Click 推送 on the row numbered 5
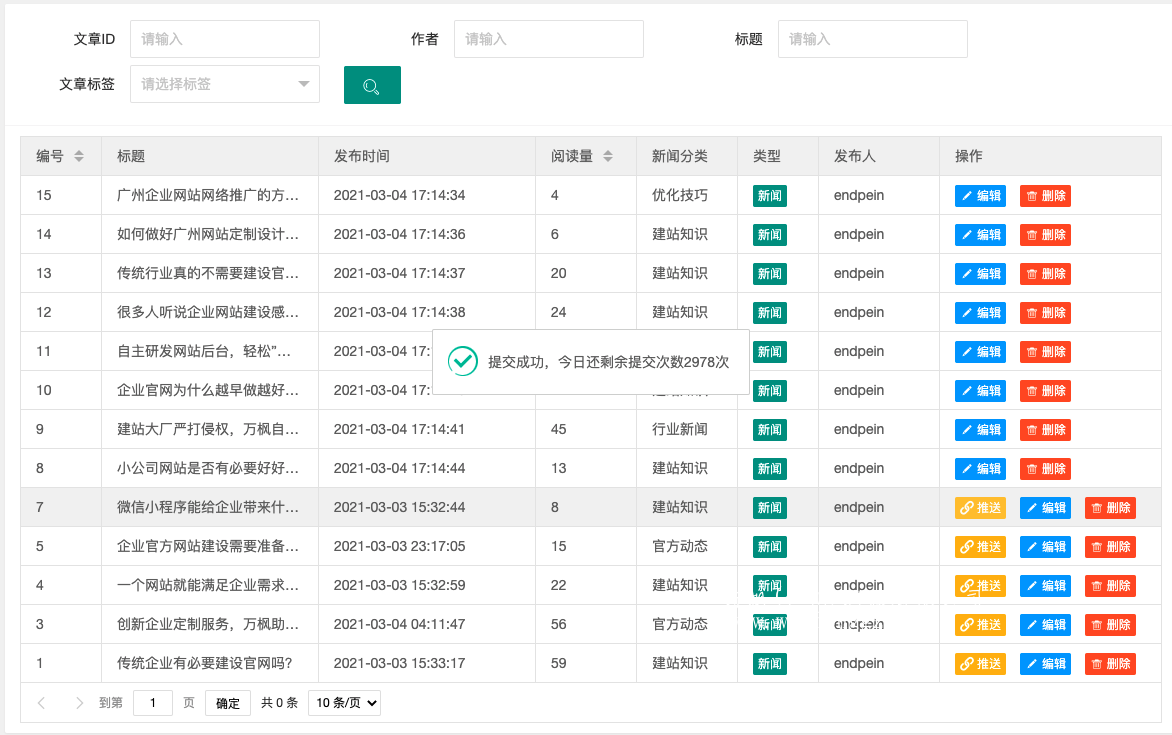Viewport: 1172px width, 735px height. click(981, 546)
